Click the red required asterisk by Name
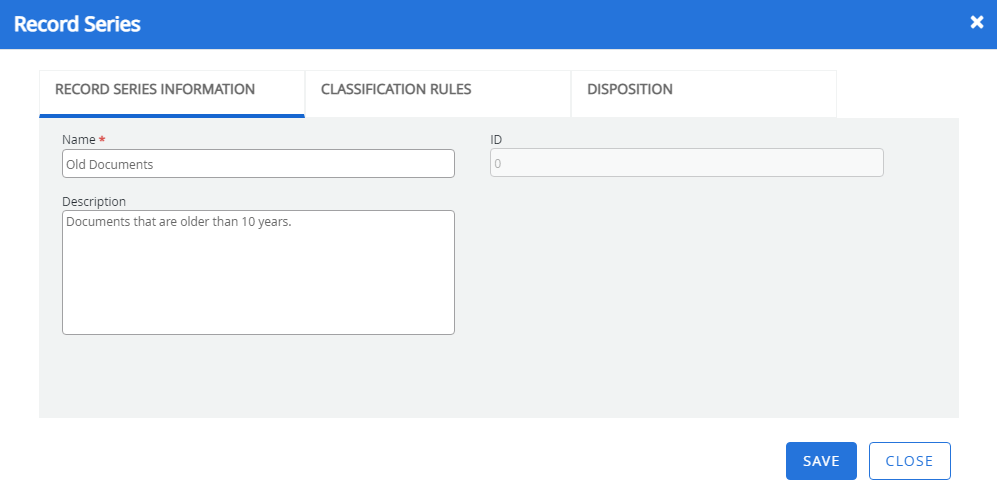This screenshot has height=502, width=997. (102, 140)
